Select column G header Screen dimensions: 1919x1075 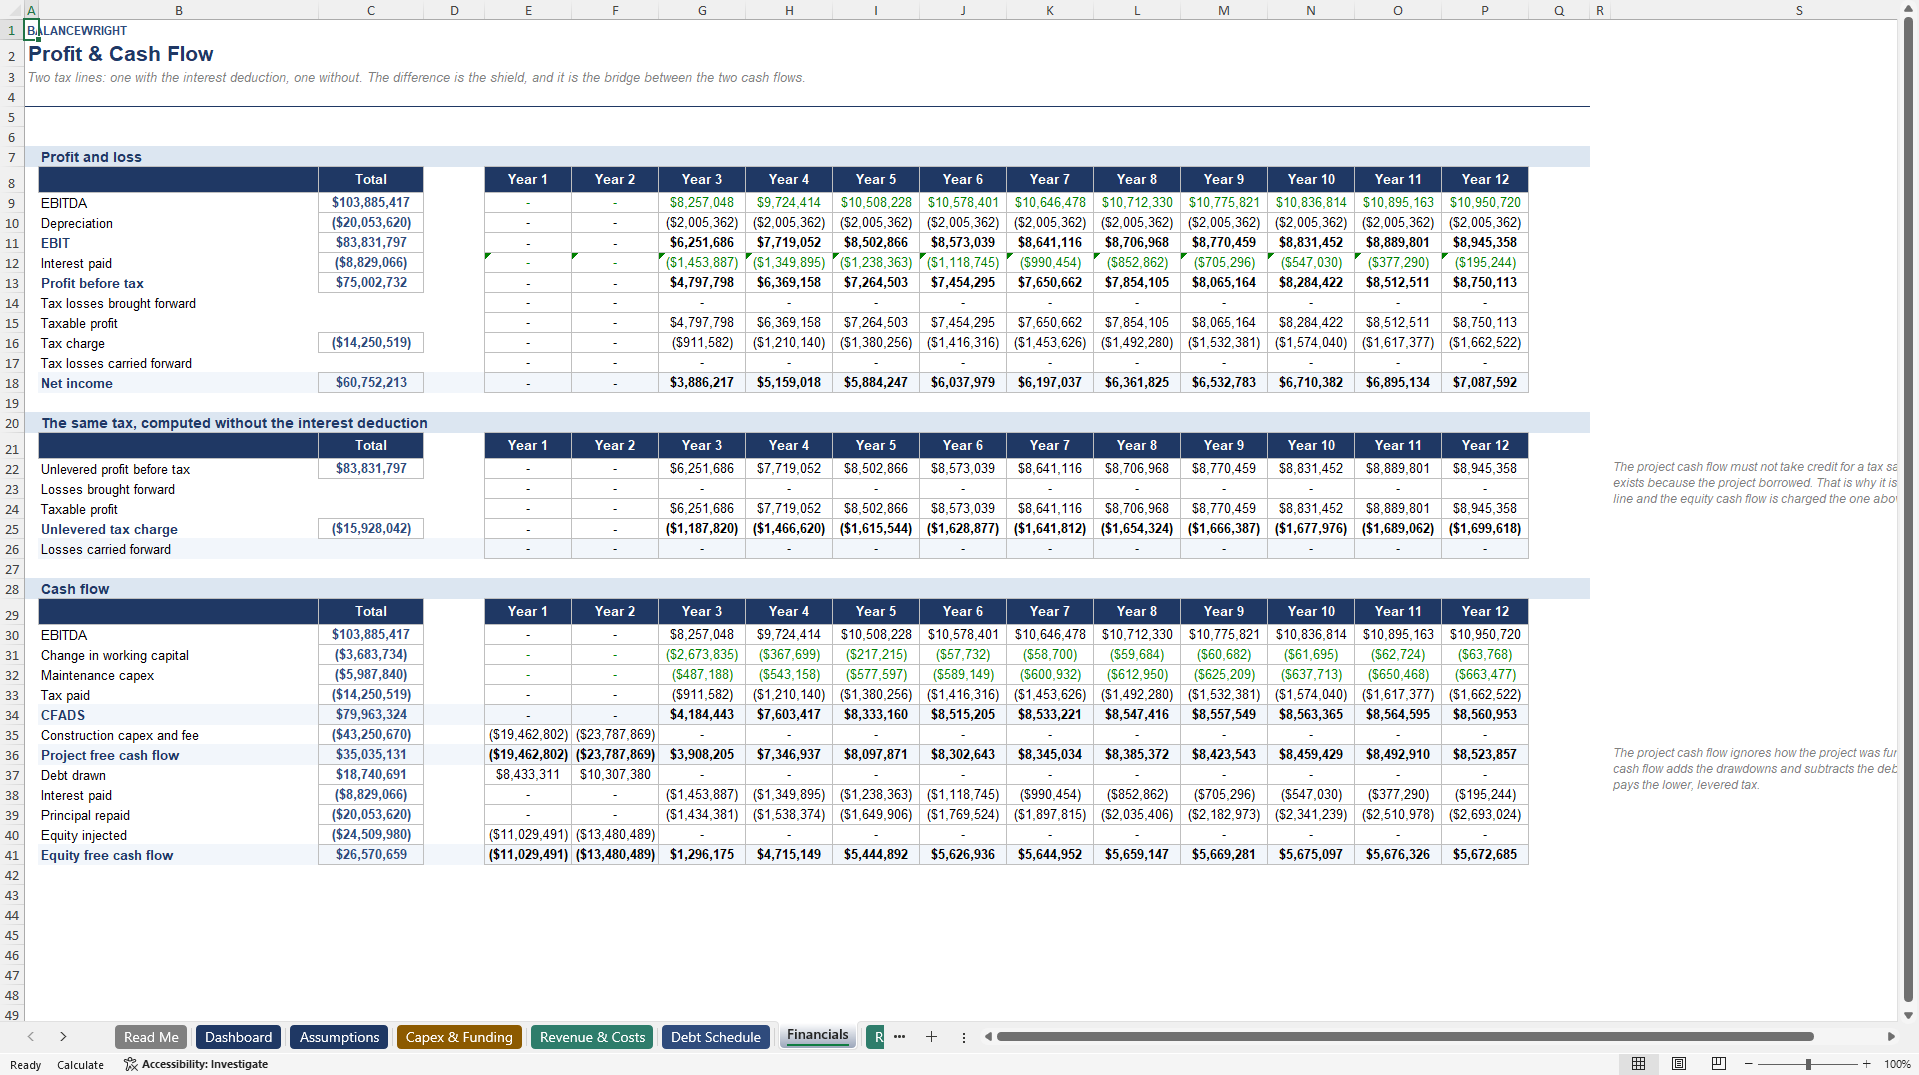coord(702,10)
